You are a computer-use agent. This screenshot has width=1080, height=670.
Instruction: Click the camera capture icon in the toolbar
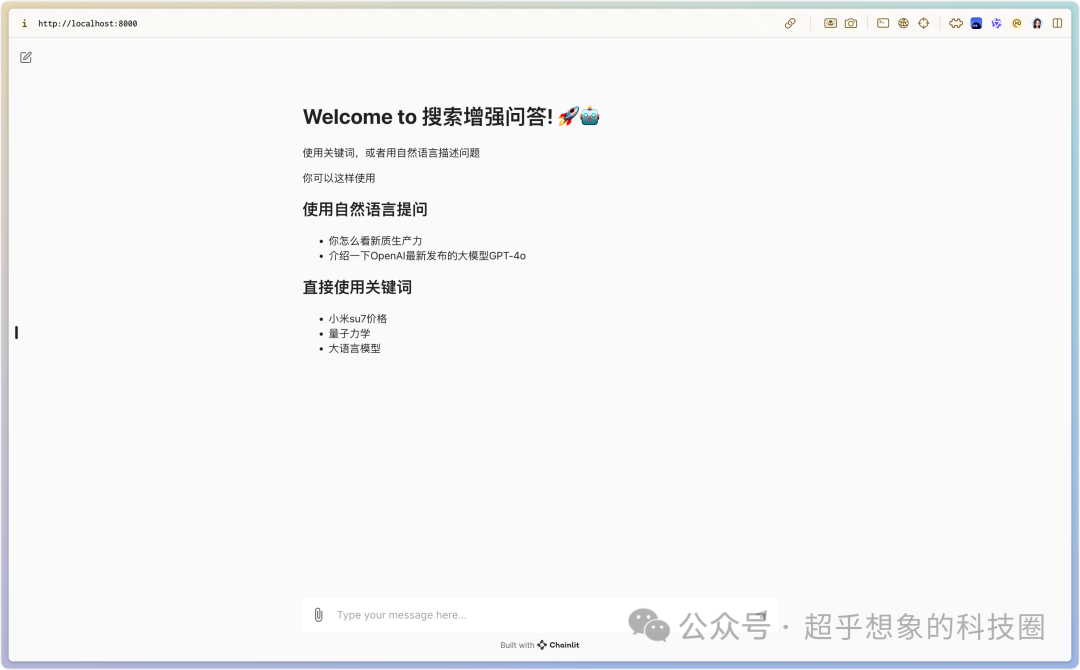[851, 23]
